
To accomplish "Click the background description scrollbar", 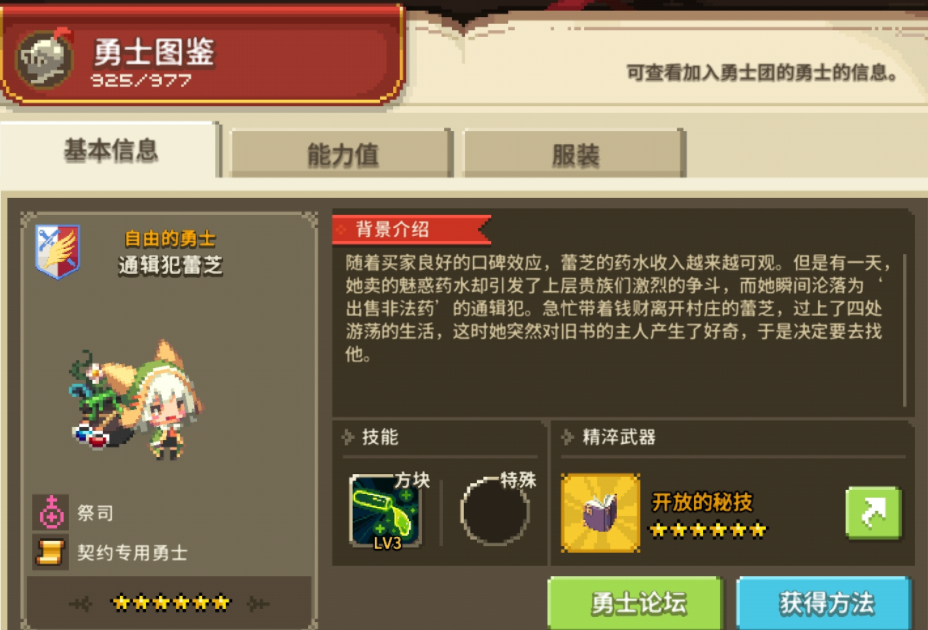I will click(x=905, y=330).
